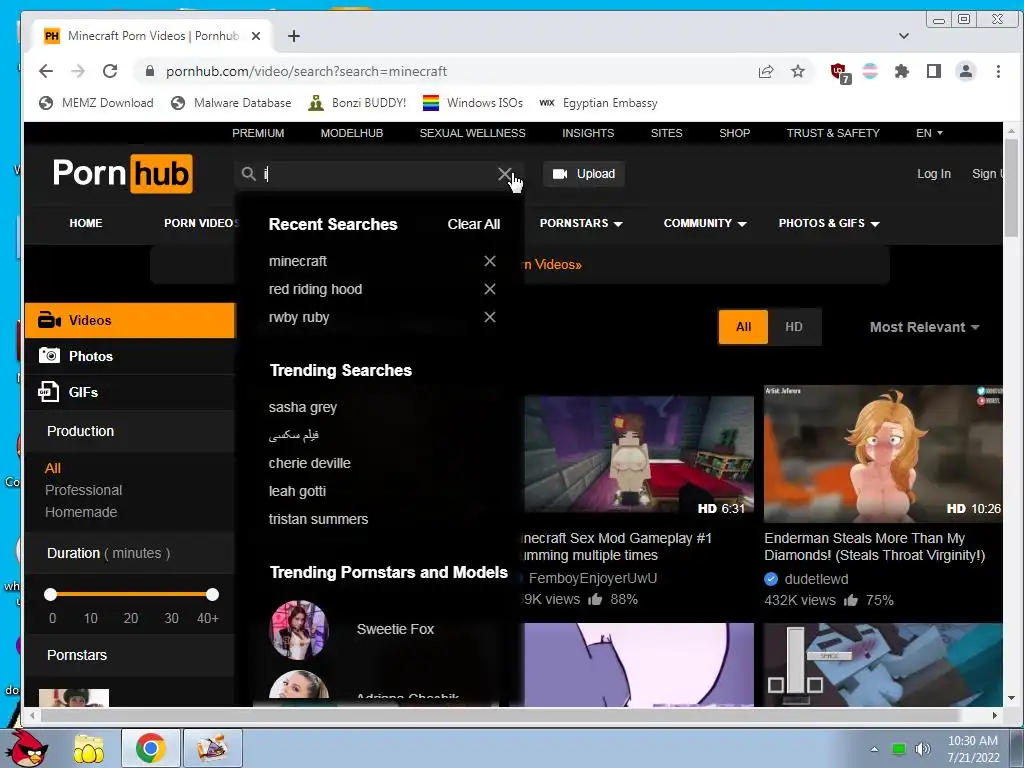This screenshot has height=768, width=1024.
Task: Go back with the browser back arrow
Action: click(46, 71)
